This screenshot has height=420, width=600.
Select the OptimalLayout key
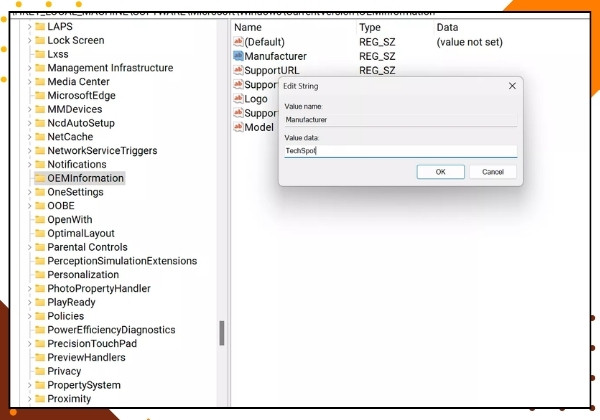(81, 233)
